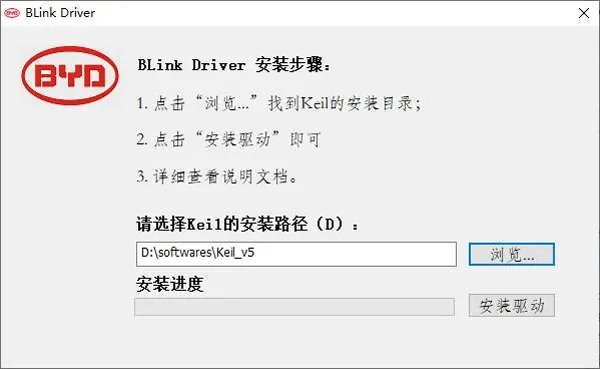Image resolution: width=600 pixels, height=369 pixels.
Task: Click step 1 instruction about 浏览
Action: tap(279, 103)
